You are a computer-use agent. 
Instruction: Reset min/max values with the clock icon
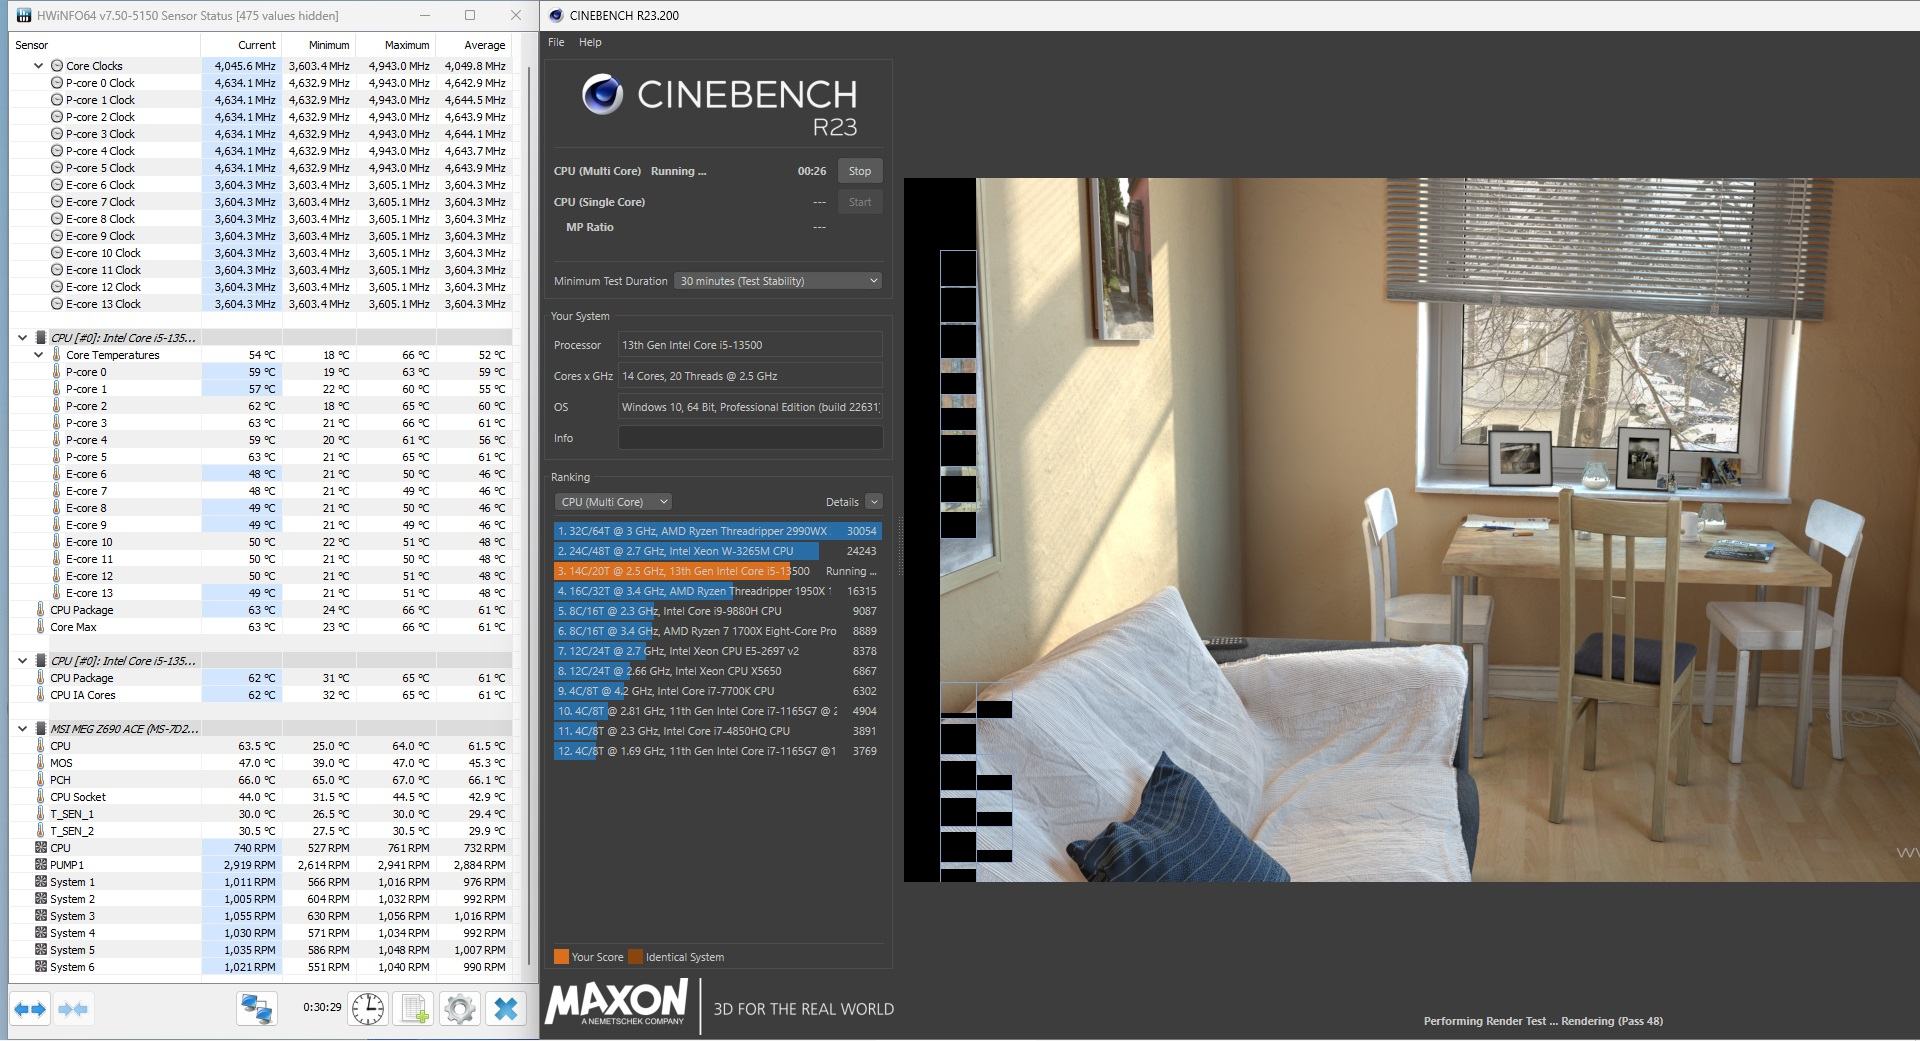368,1009
